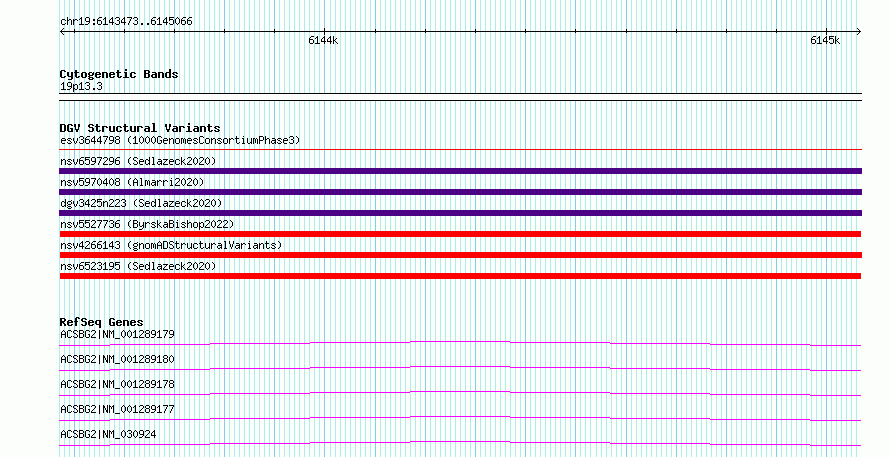Click the thin red esv3644798 variant line
This screenshot has width=890, height=457.
(460, 150)
